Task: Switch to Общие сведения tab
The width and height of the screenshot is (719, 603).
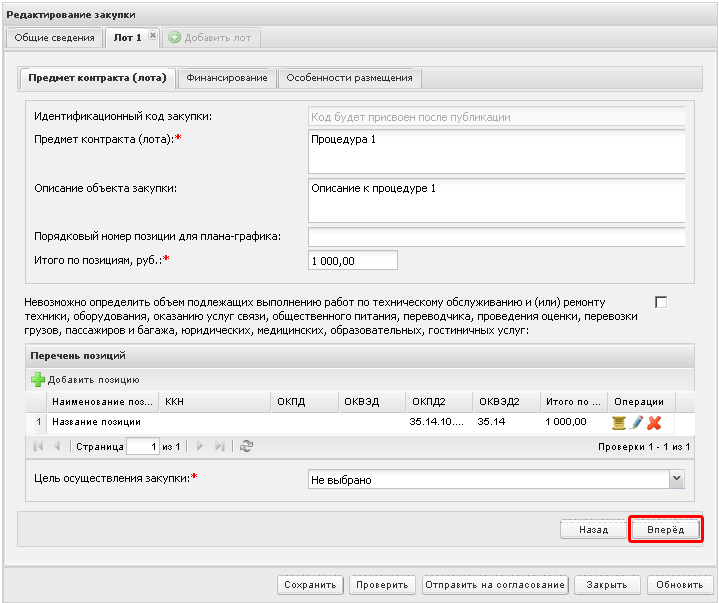Action: pos(54,38)
